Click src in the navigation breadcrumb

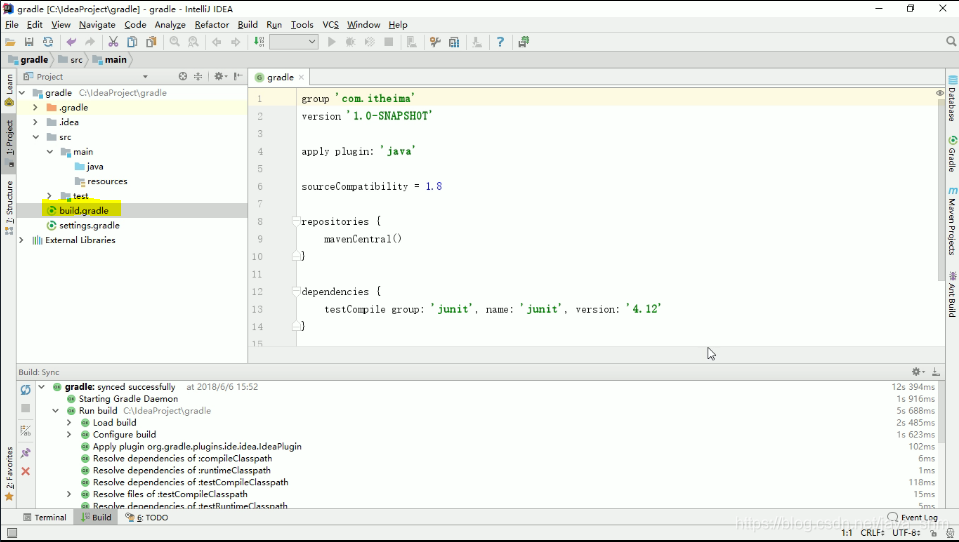[x=71, y=59]
